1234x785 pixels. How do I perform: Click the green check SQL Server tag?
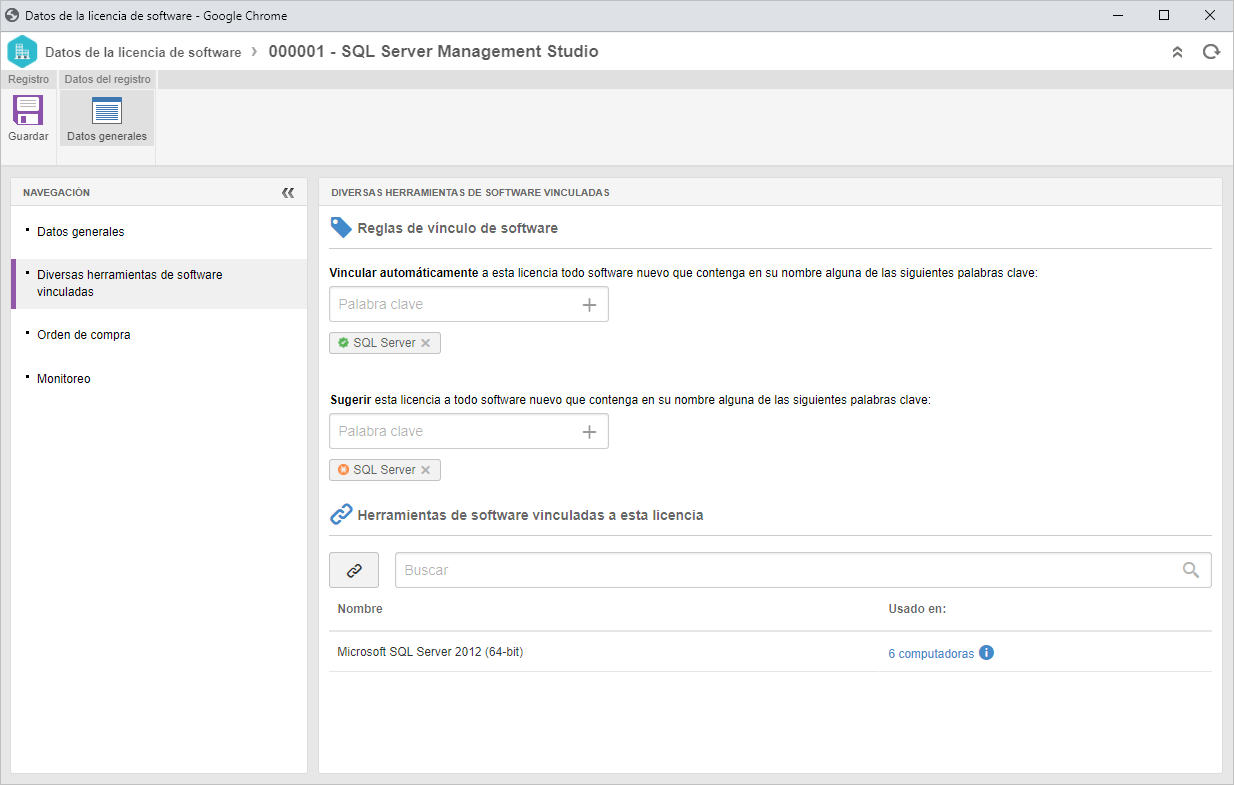384,343
